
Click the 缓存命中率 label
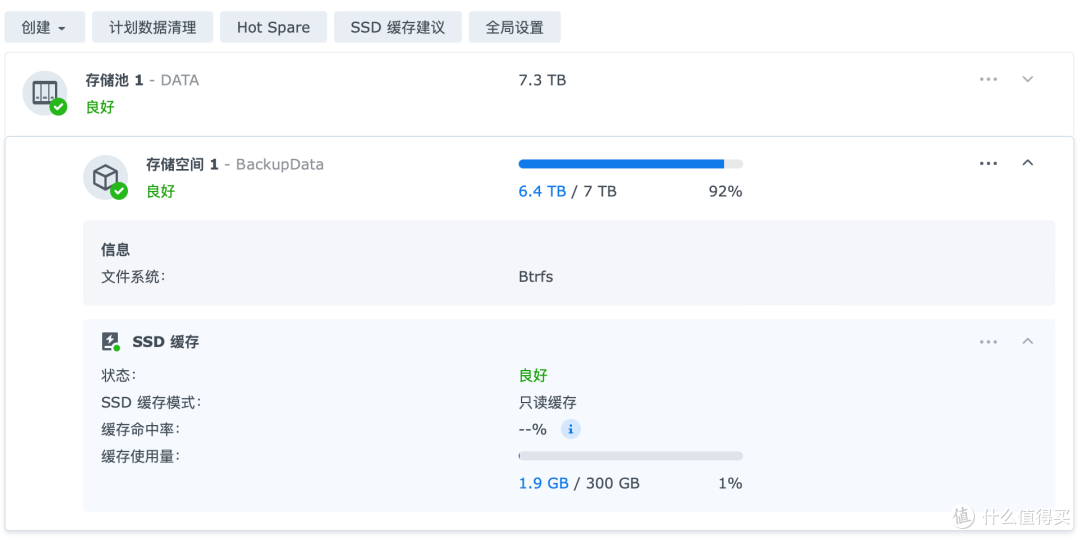(x=141, y=430)
